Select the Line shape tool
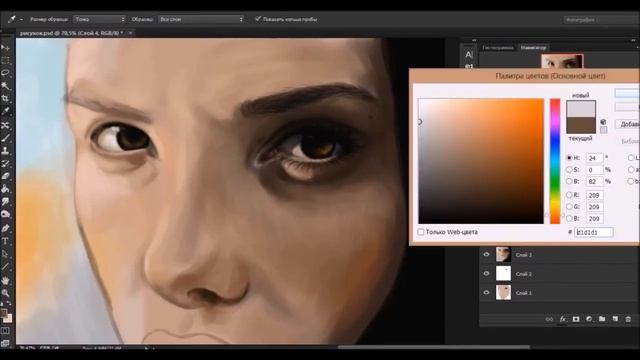The image size is (640, 360). pos(5,267)
